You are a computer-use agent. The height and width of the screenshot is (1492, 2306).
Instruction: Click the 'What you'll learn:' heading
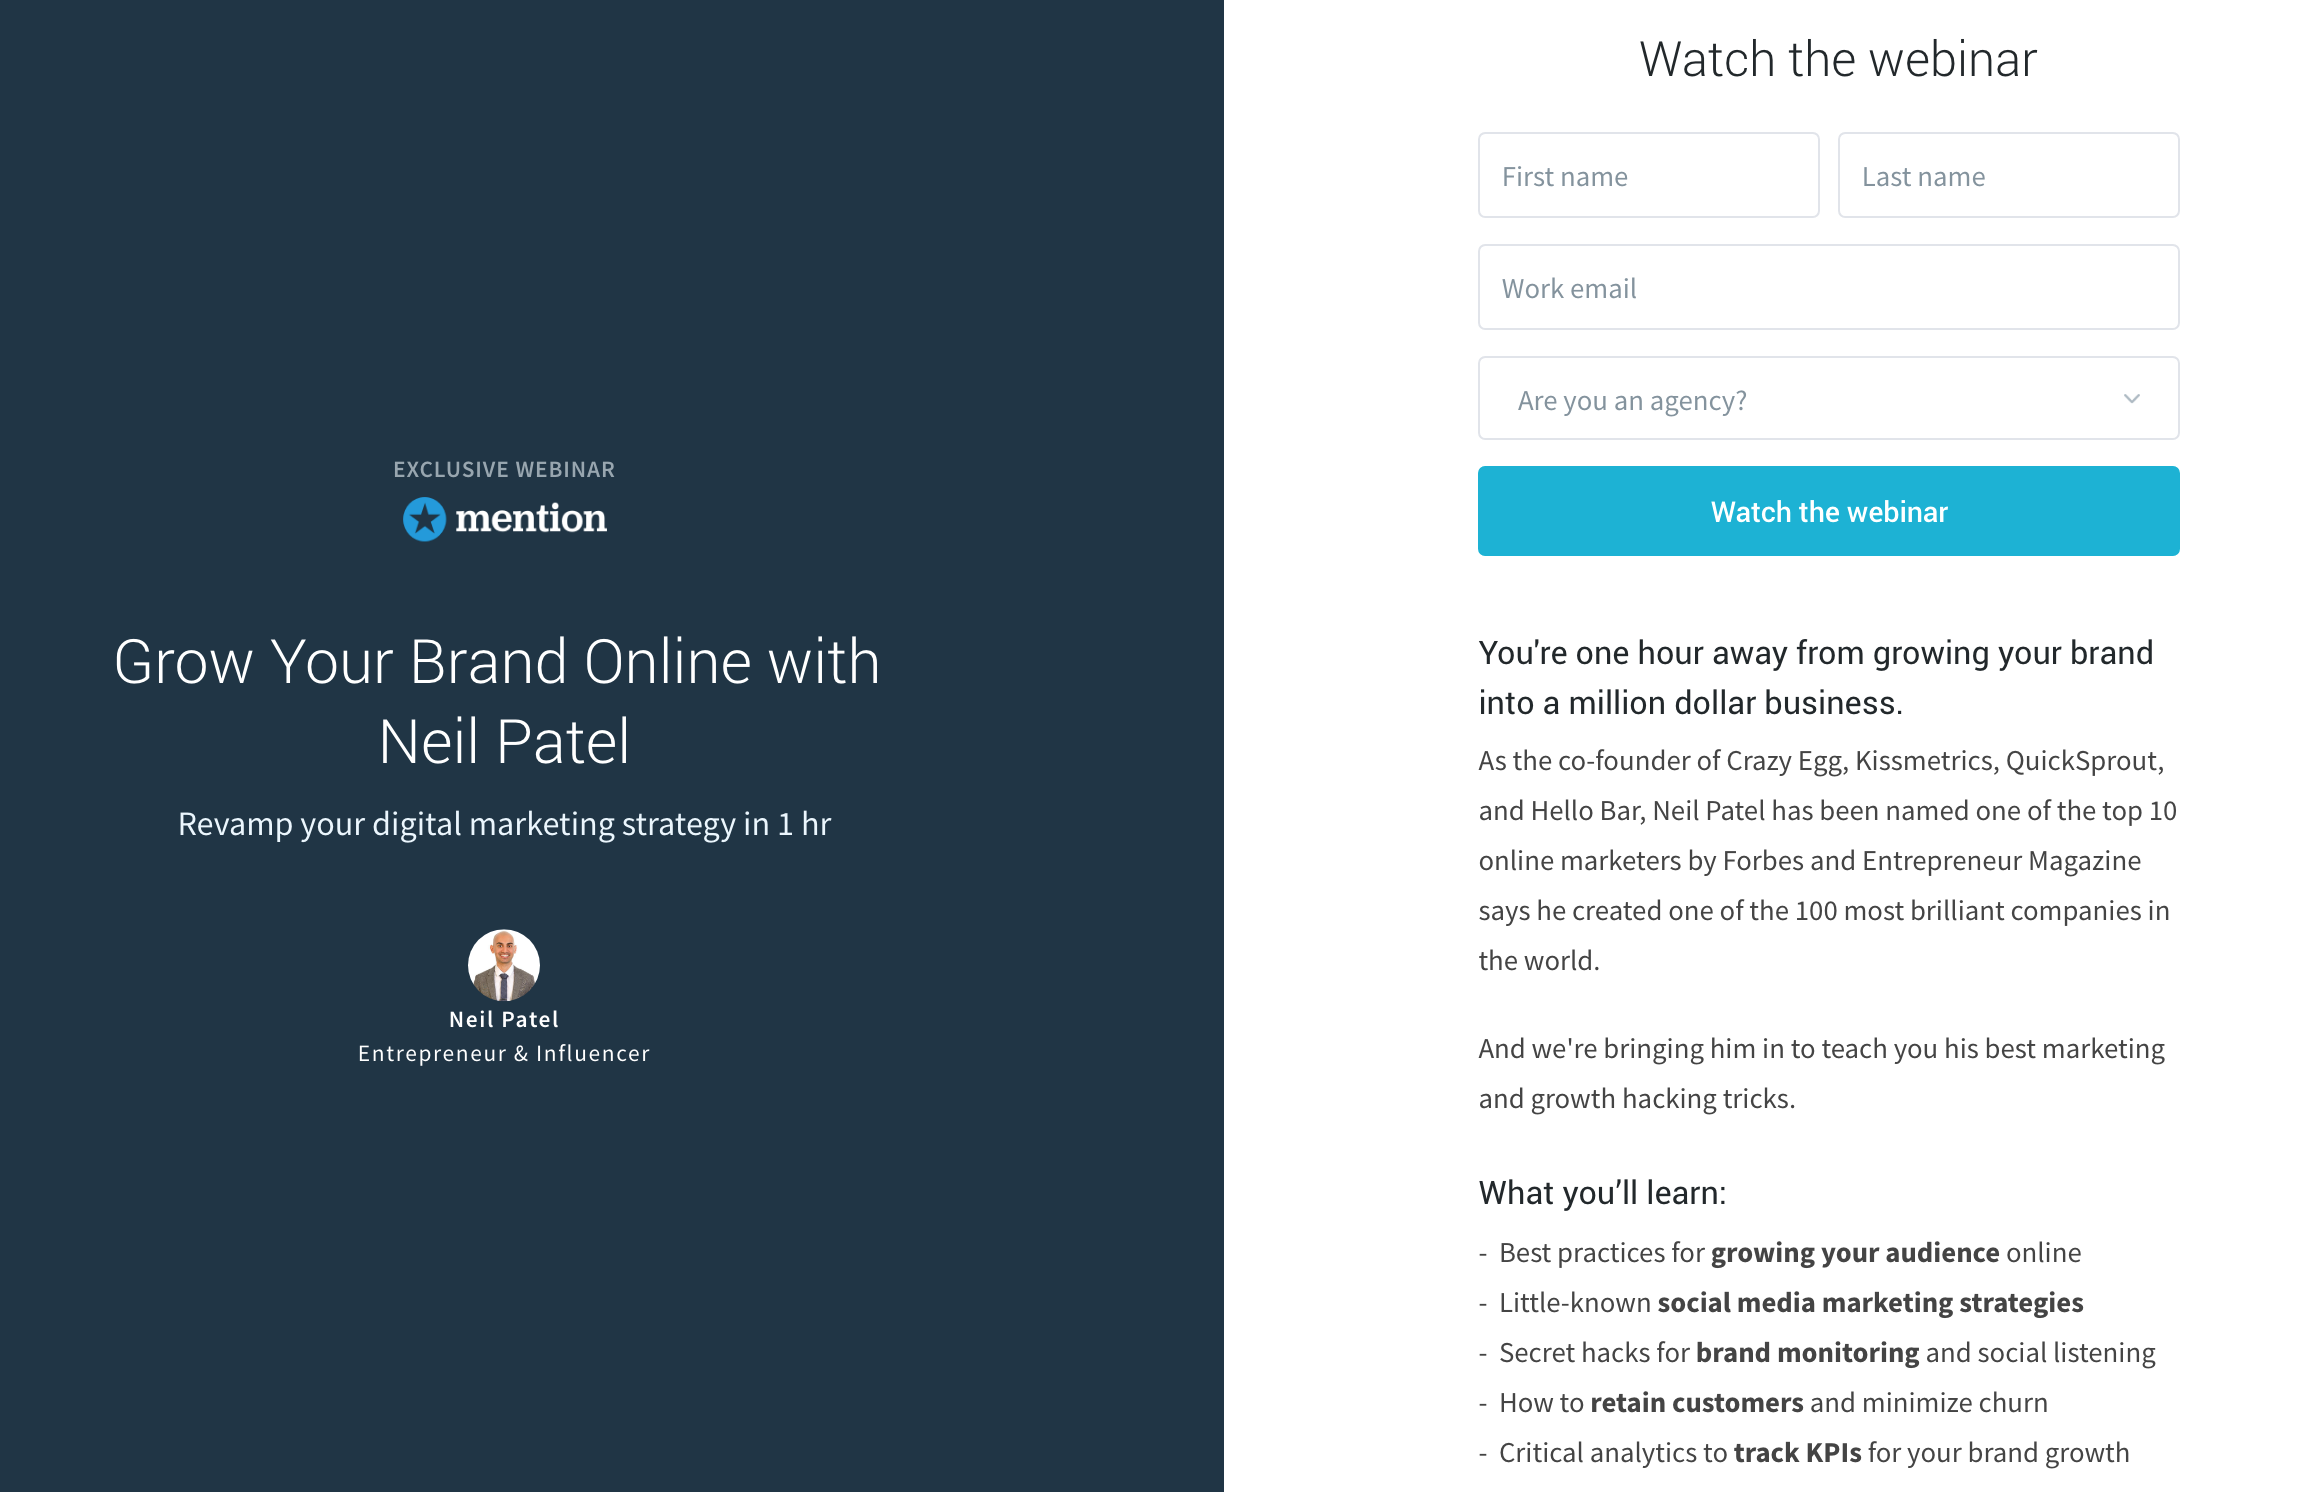click(1602, 1193)
